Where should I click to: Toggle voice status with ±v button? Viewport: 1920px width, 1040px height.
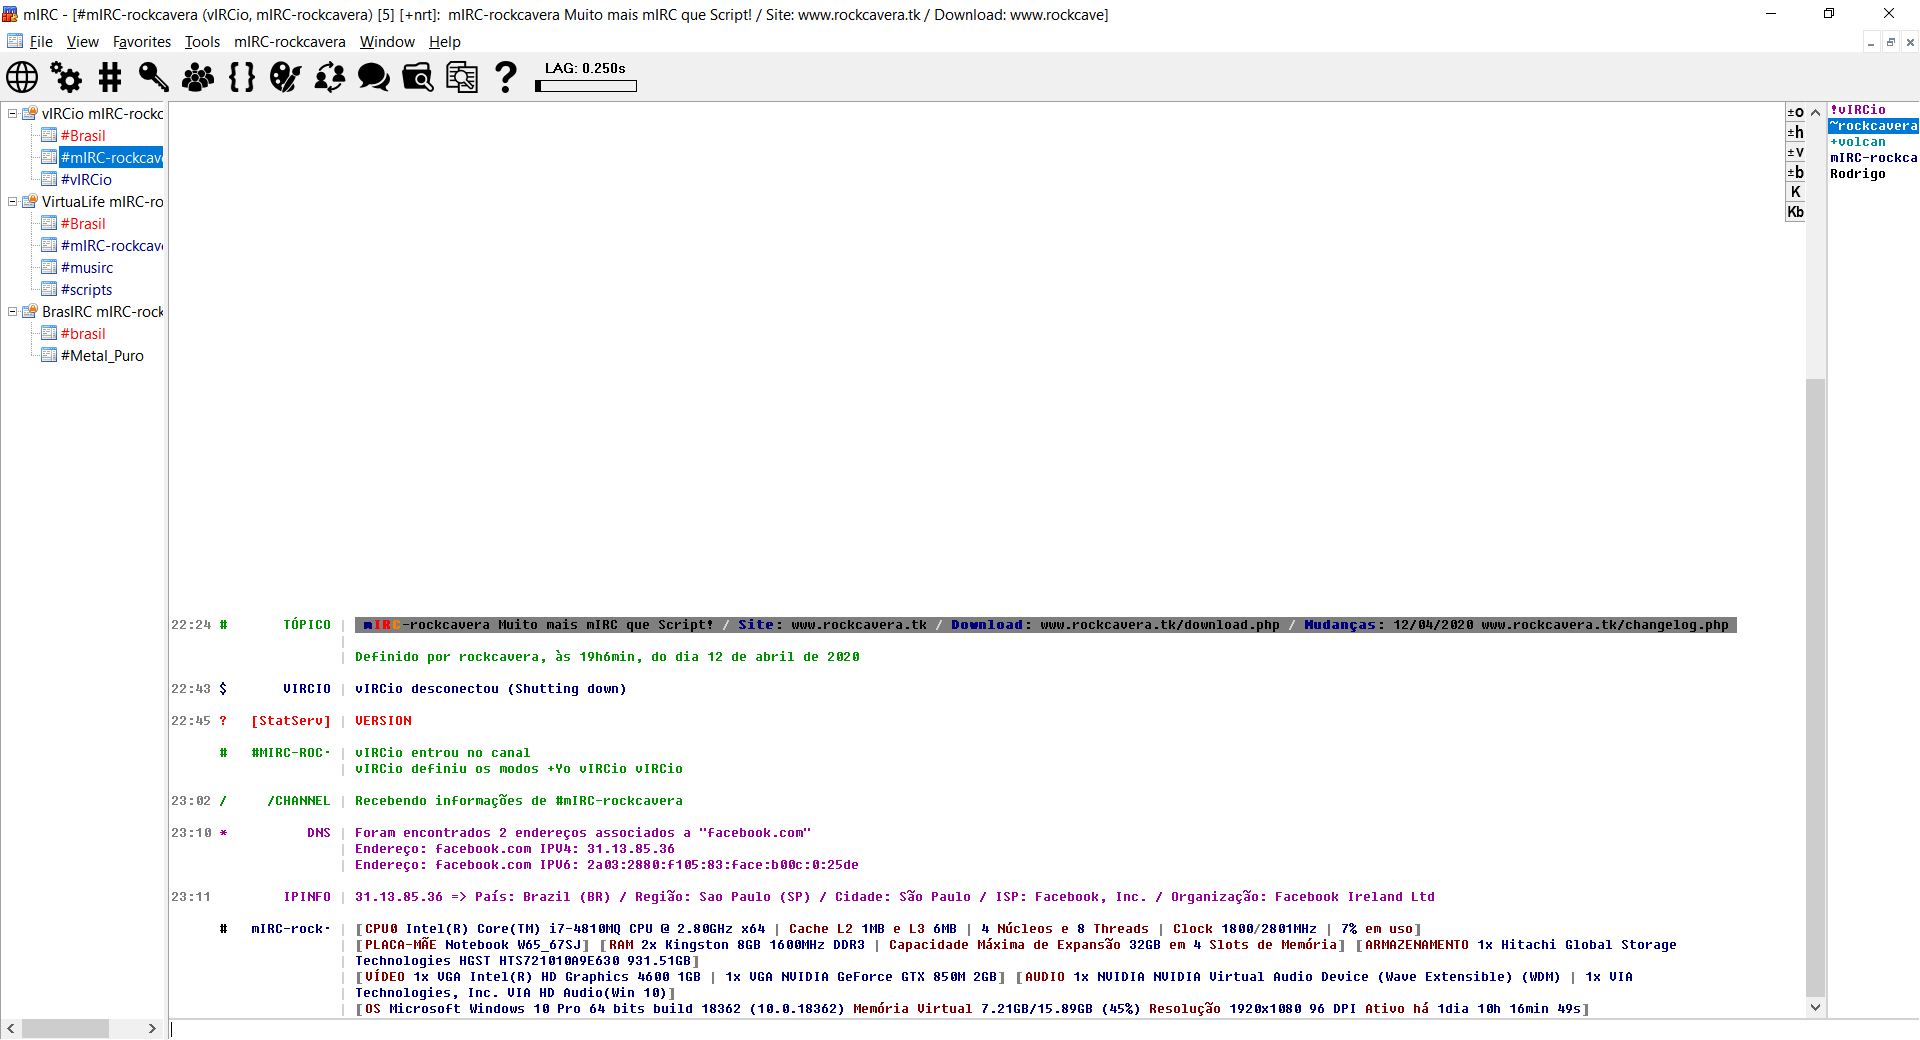(x=1795, y=152)
